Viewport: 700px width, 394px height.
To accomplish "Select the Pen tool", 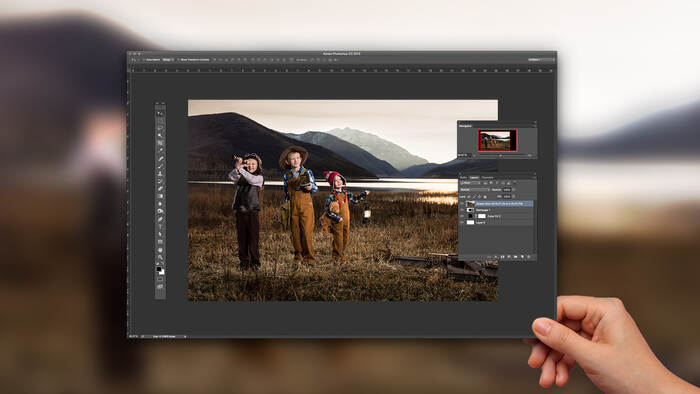I will (x=160, y=219).
